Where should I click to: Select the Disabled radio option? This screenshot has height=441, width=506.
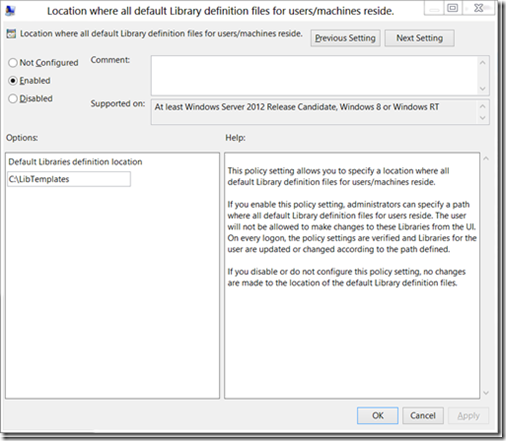tap(13, 99)
